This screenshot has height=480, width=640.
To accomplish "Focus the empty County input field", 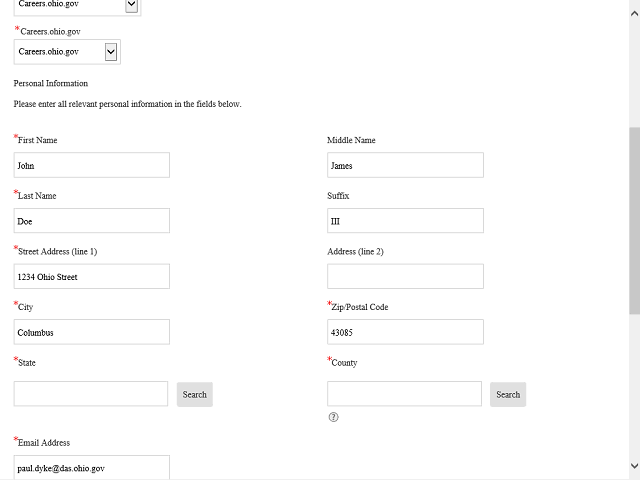I will coord(404,394).
